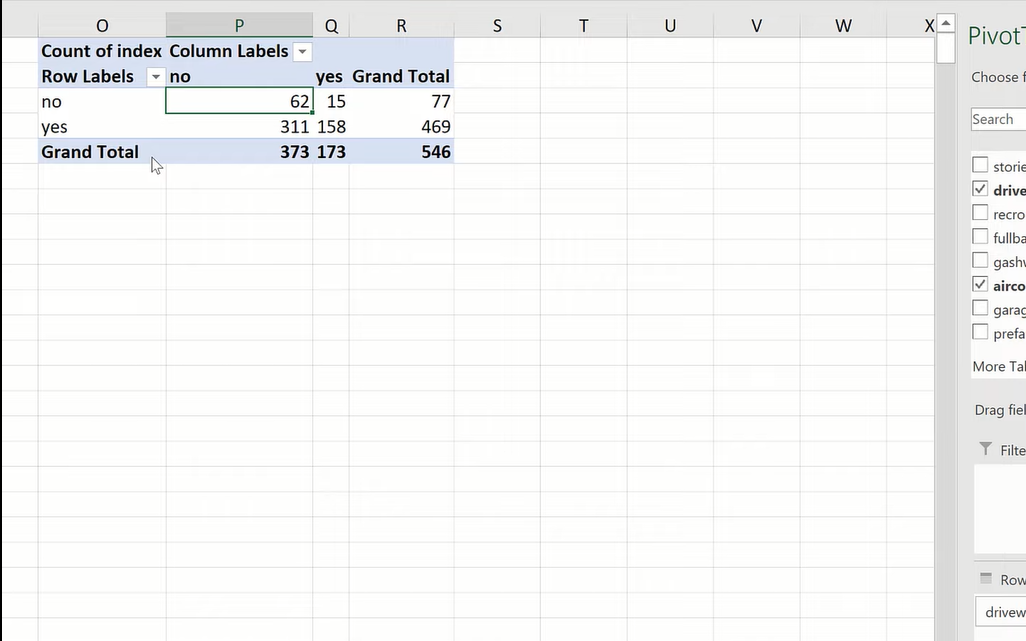Click the cell with value 158
Screen dimensions: 1026x641
(x=331, y=126)
